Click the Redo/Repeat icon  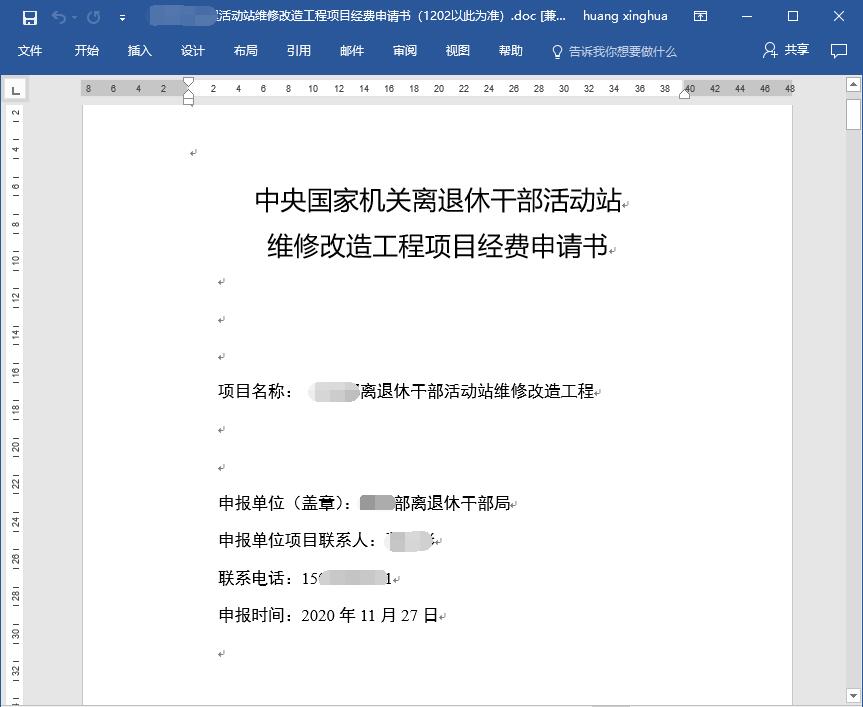pyautogui.click(x=93, y=17)
